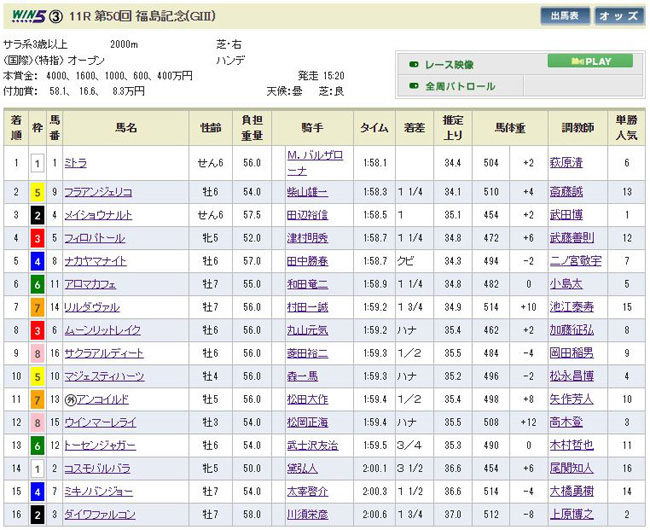Viewport: 650px width, 530px height.
Task: Click the WIN5 logo icon
Action: pyautogui.click(x=23, y=16)
